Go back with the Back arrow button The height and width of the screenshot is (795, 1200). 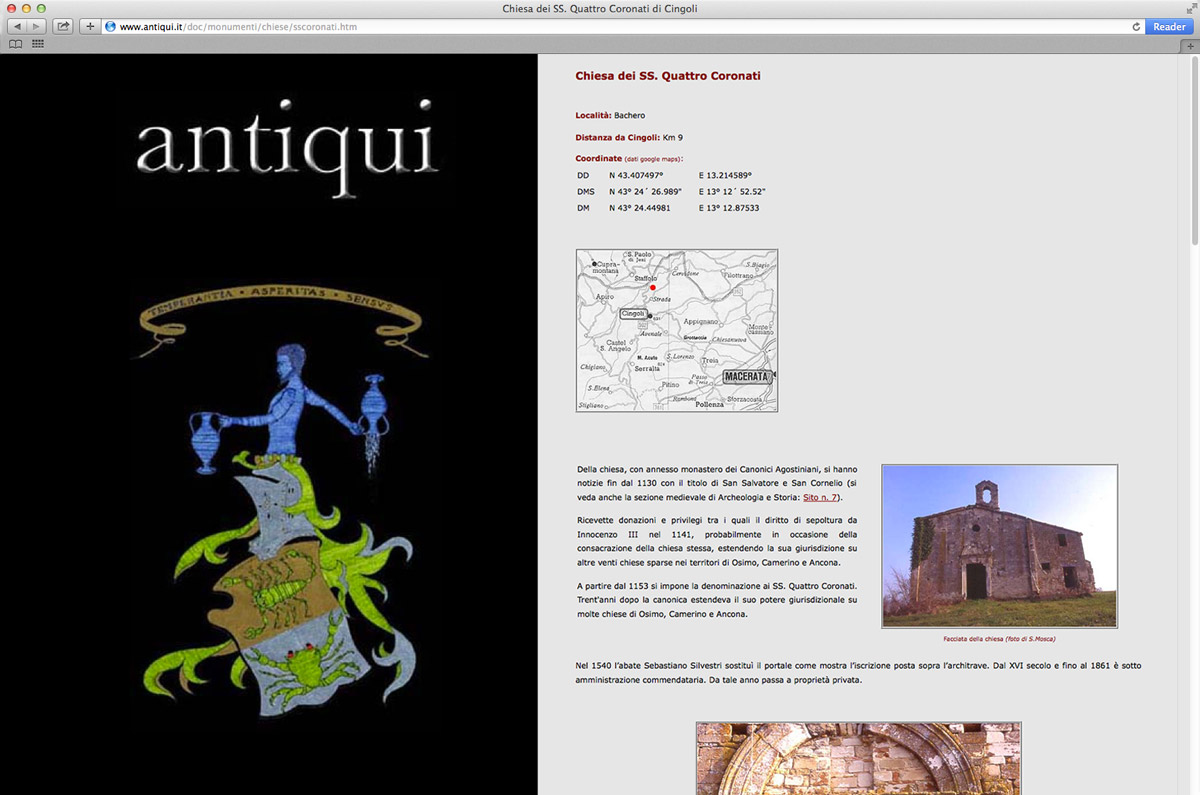pyautogui.click(x=17, y=26)
